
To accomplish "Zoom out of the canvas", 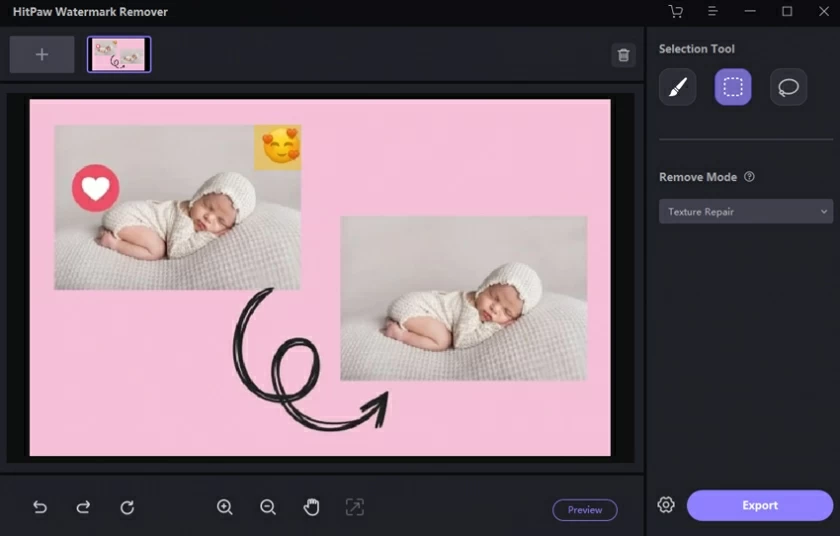I will coord(268,507).
